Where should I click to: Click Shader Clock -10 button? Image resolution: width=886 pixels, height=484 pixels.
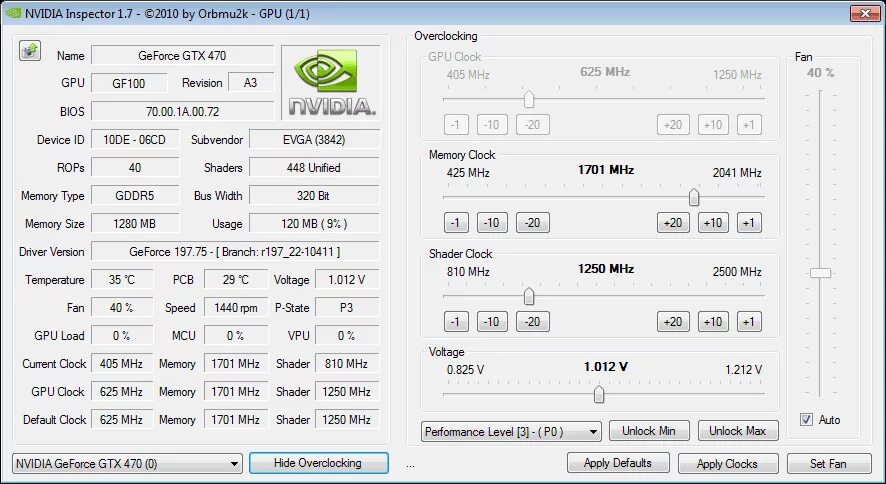[x=492, y=322]
